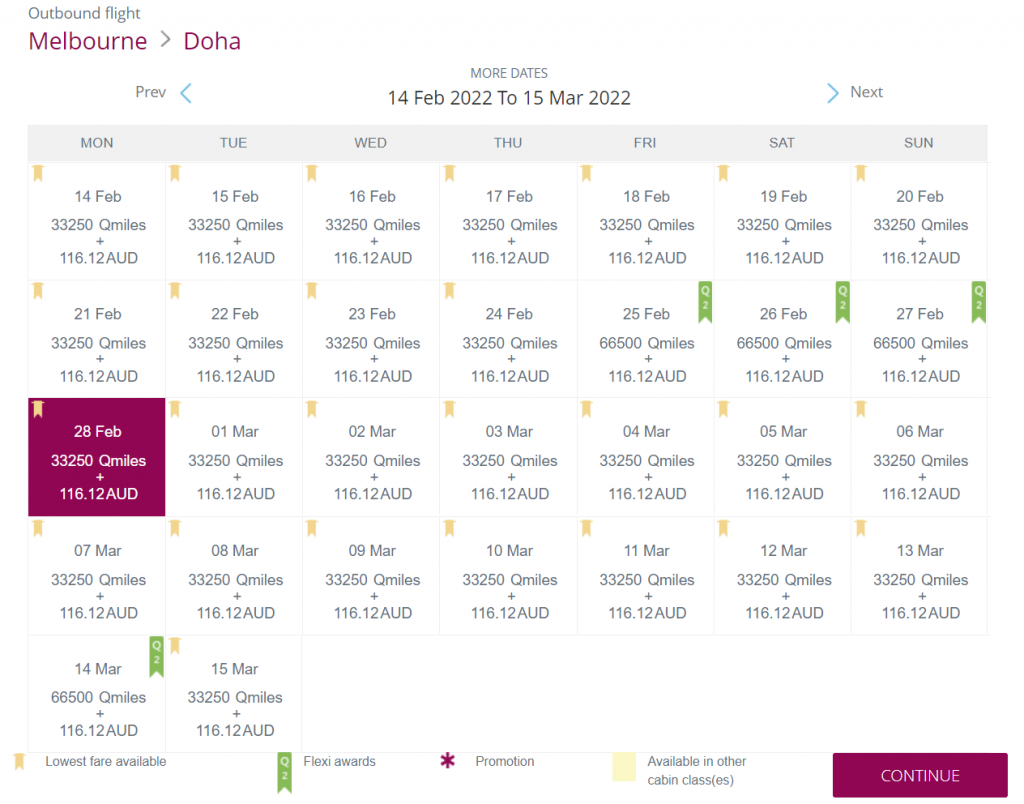The width and height of the screenshot is (1024, 804).
Task: Select the 10 Mar fare cell
Action: [x=507, y=576]
